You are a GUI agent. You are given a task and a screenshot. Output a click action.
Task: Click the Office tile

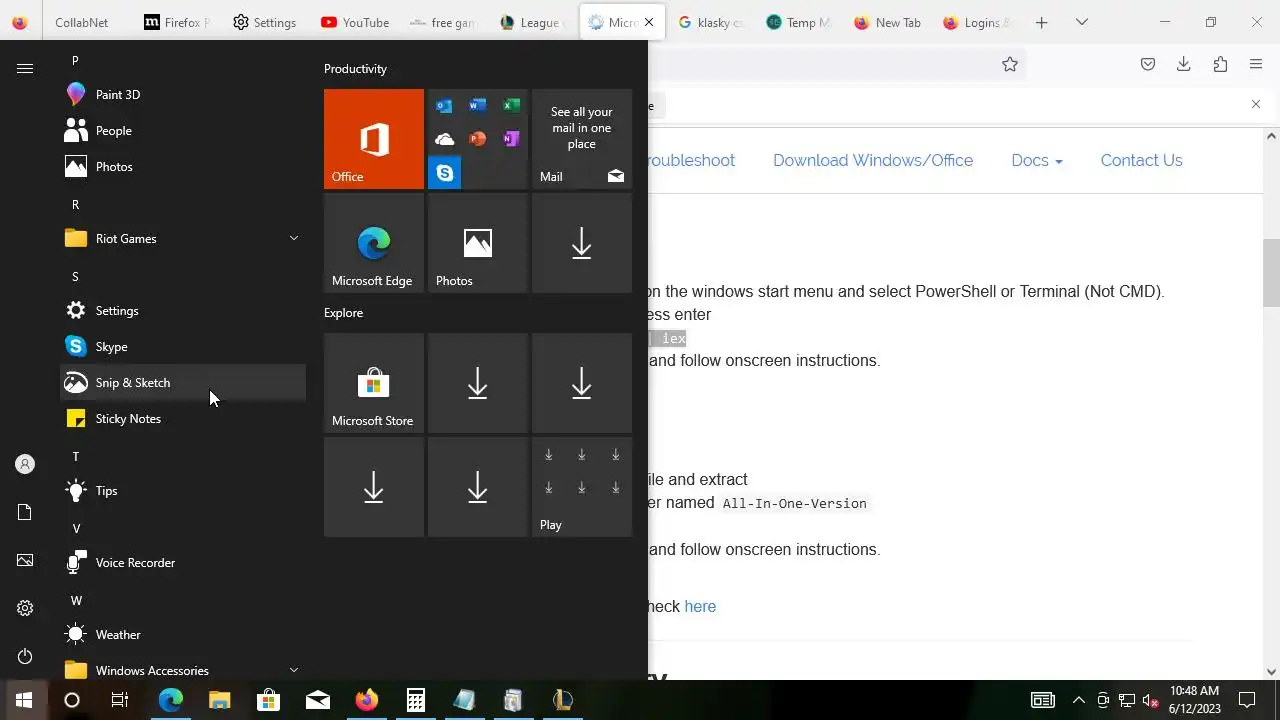coord(374,139)
